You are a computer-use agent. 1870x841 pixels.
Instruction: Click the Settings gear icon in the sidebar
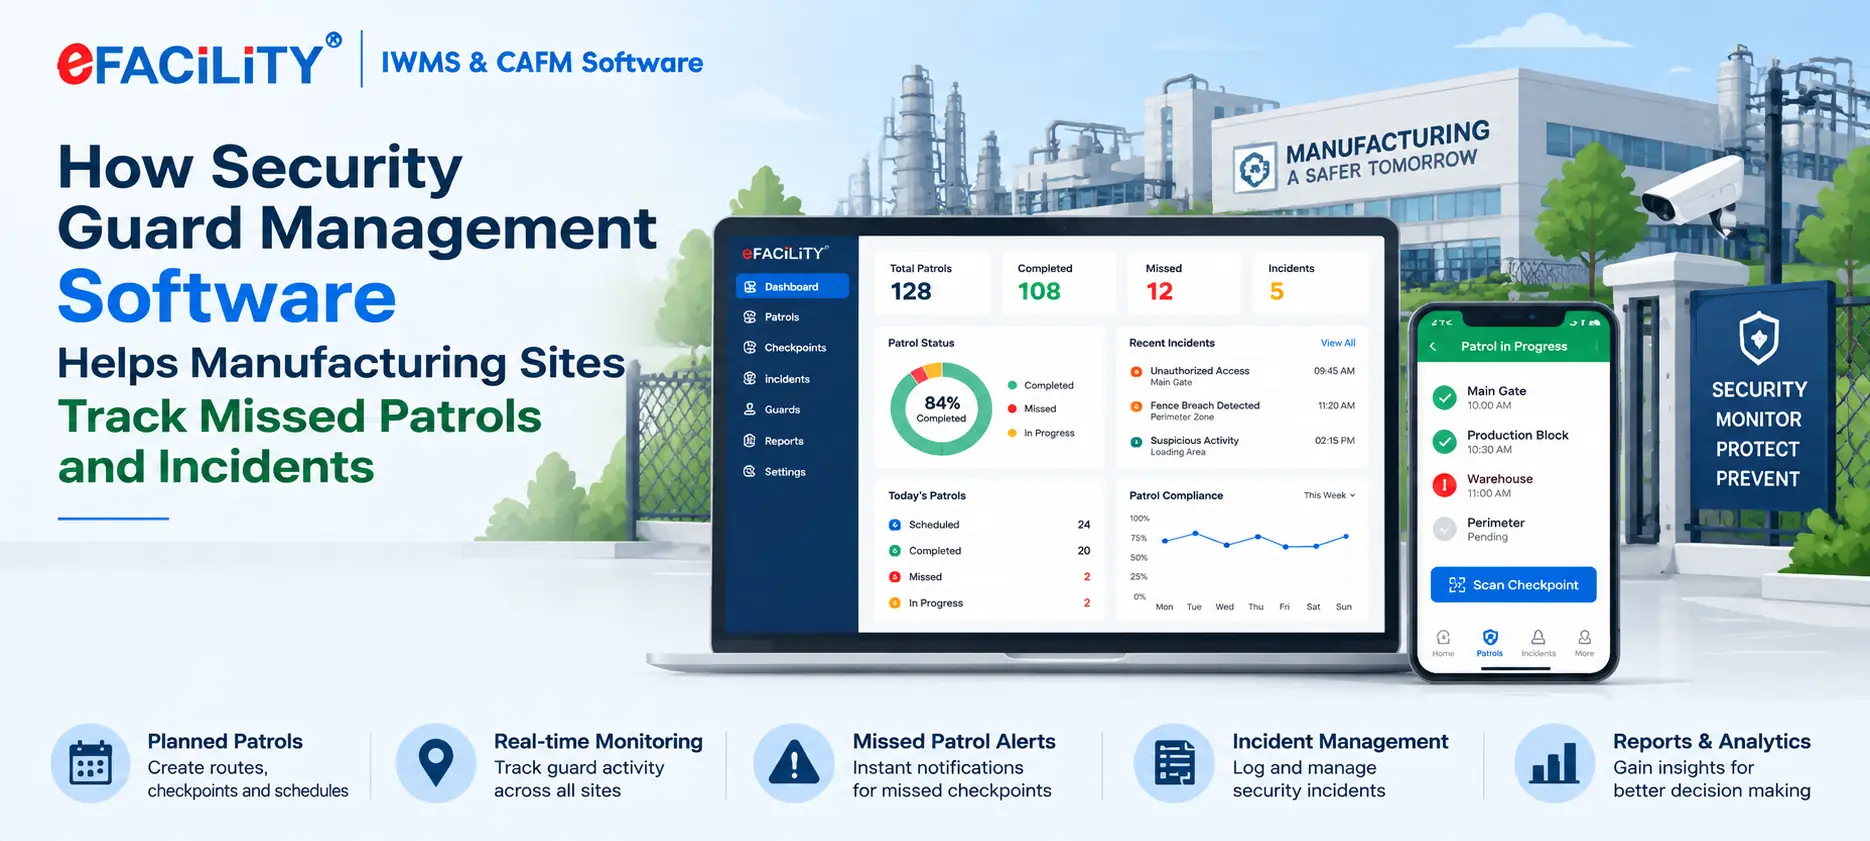pyautogui.click(x=749, y=471)
